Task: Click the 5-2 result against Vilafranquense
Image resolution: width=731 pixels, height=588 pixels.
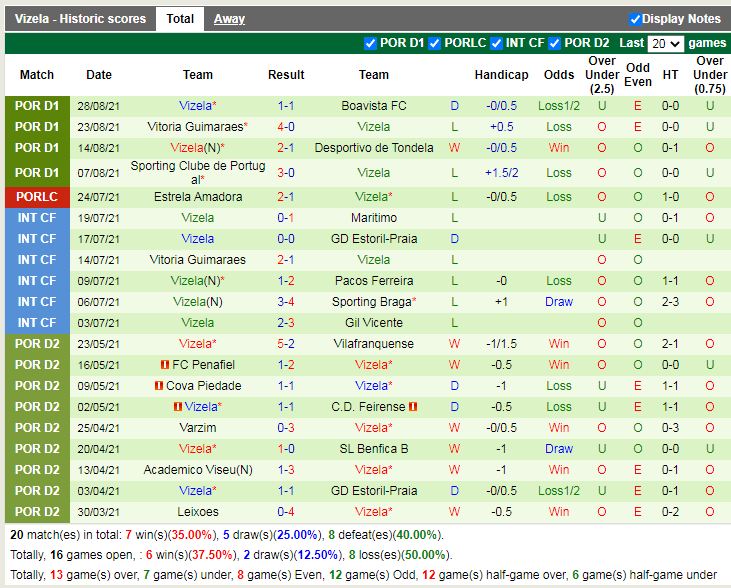Action: point(286,344)
